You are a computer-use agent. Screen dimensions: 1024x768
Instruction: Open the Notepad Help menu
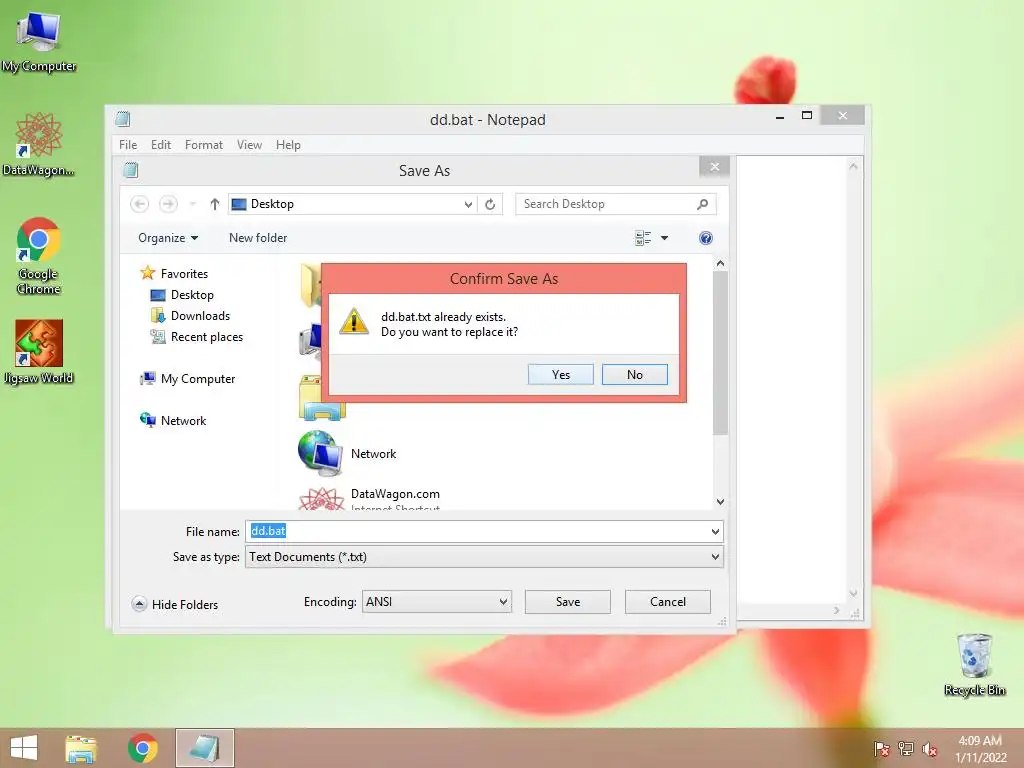click(x=288, y=144)
